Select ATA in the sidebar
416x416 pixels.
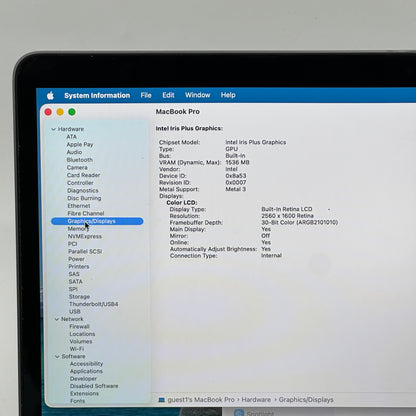71,137
